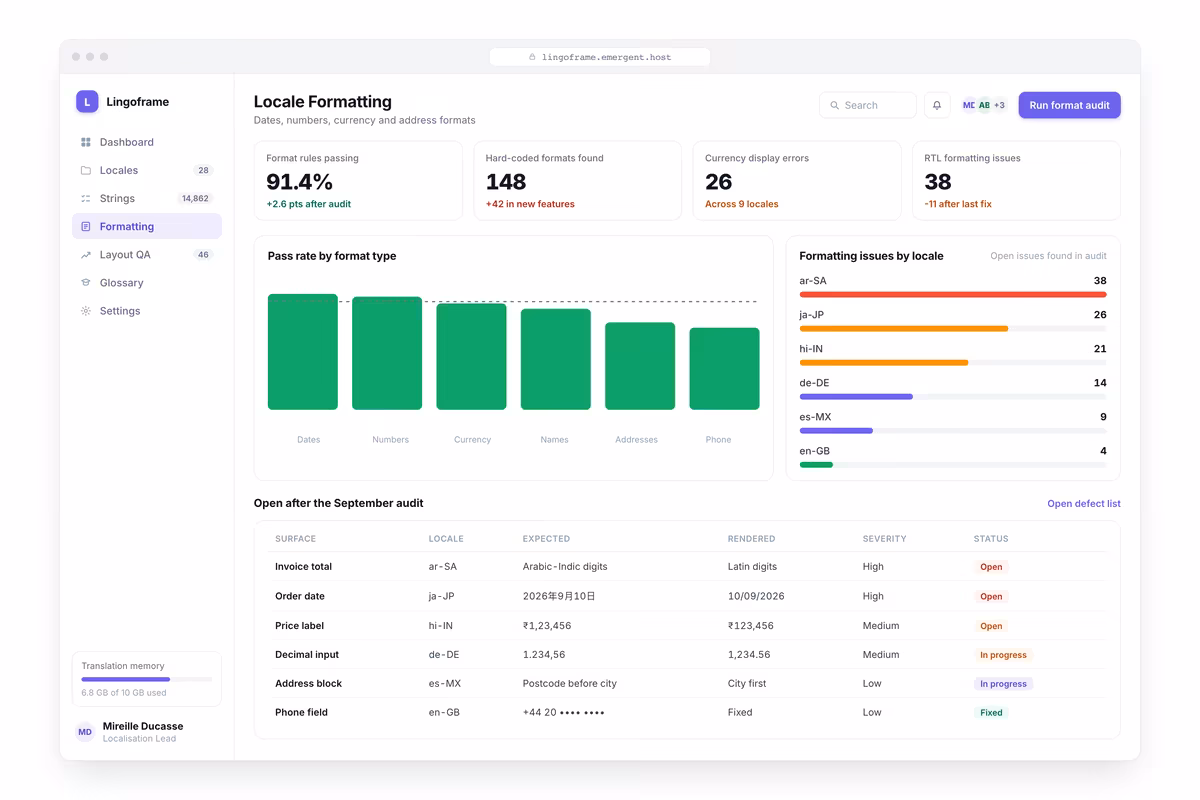The width and height of the screenshot is (1200, 800).
Task: Click the SURFACE column header
Action: point(295,539)
